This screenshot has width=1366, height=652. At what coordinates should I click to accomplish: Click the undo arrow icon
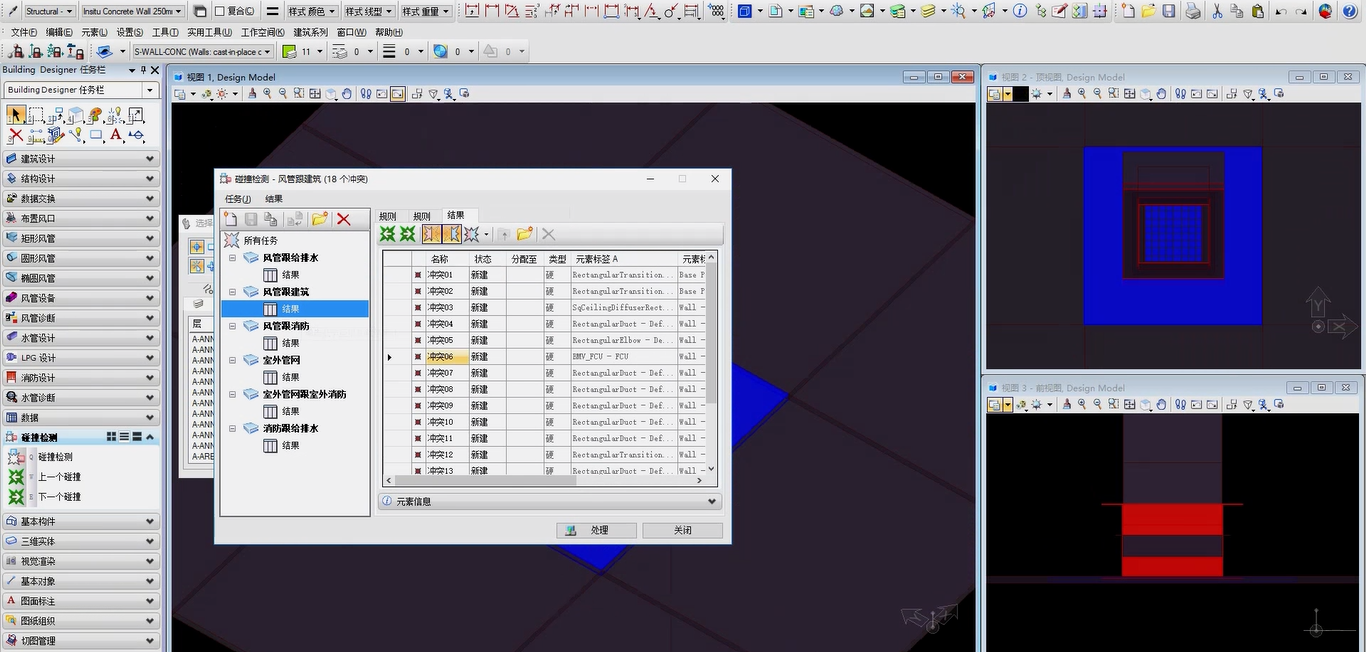pos(1281,11)
